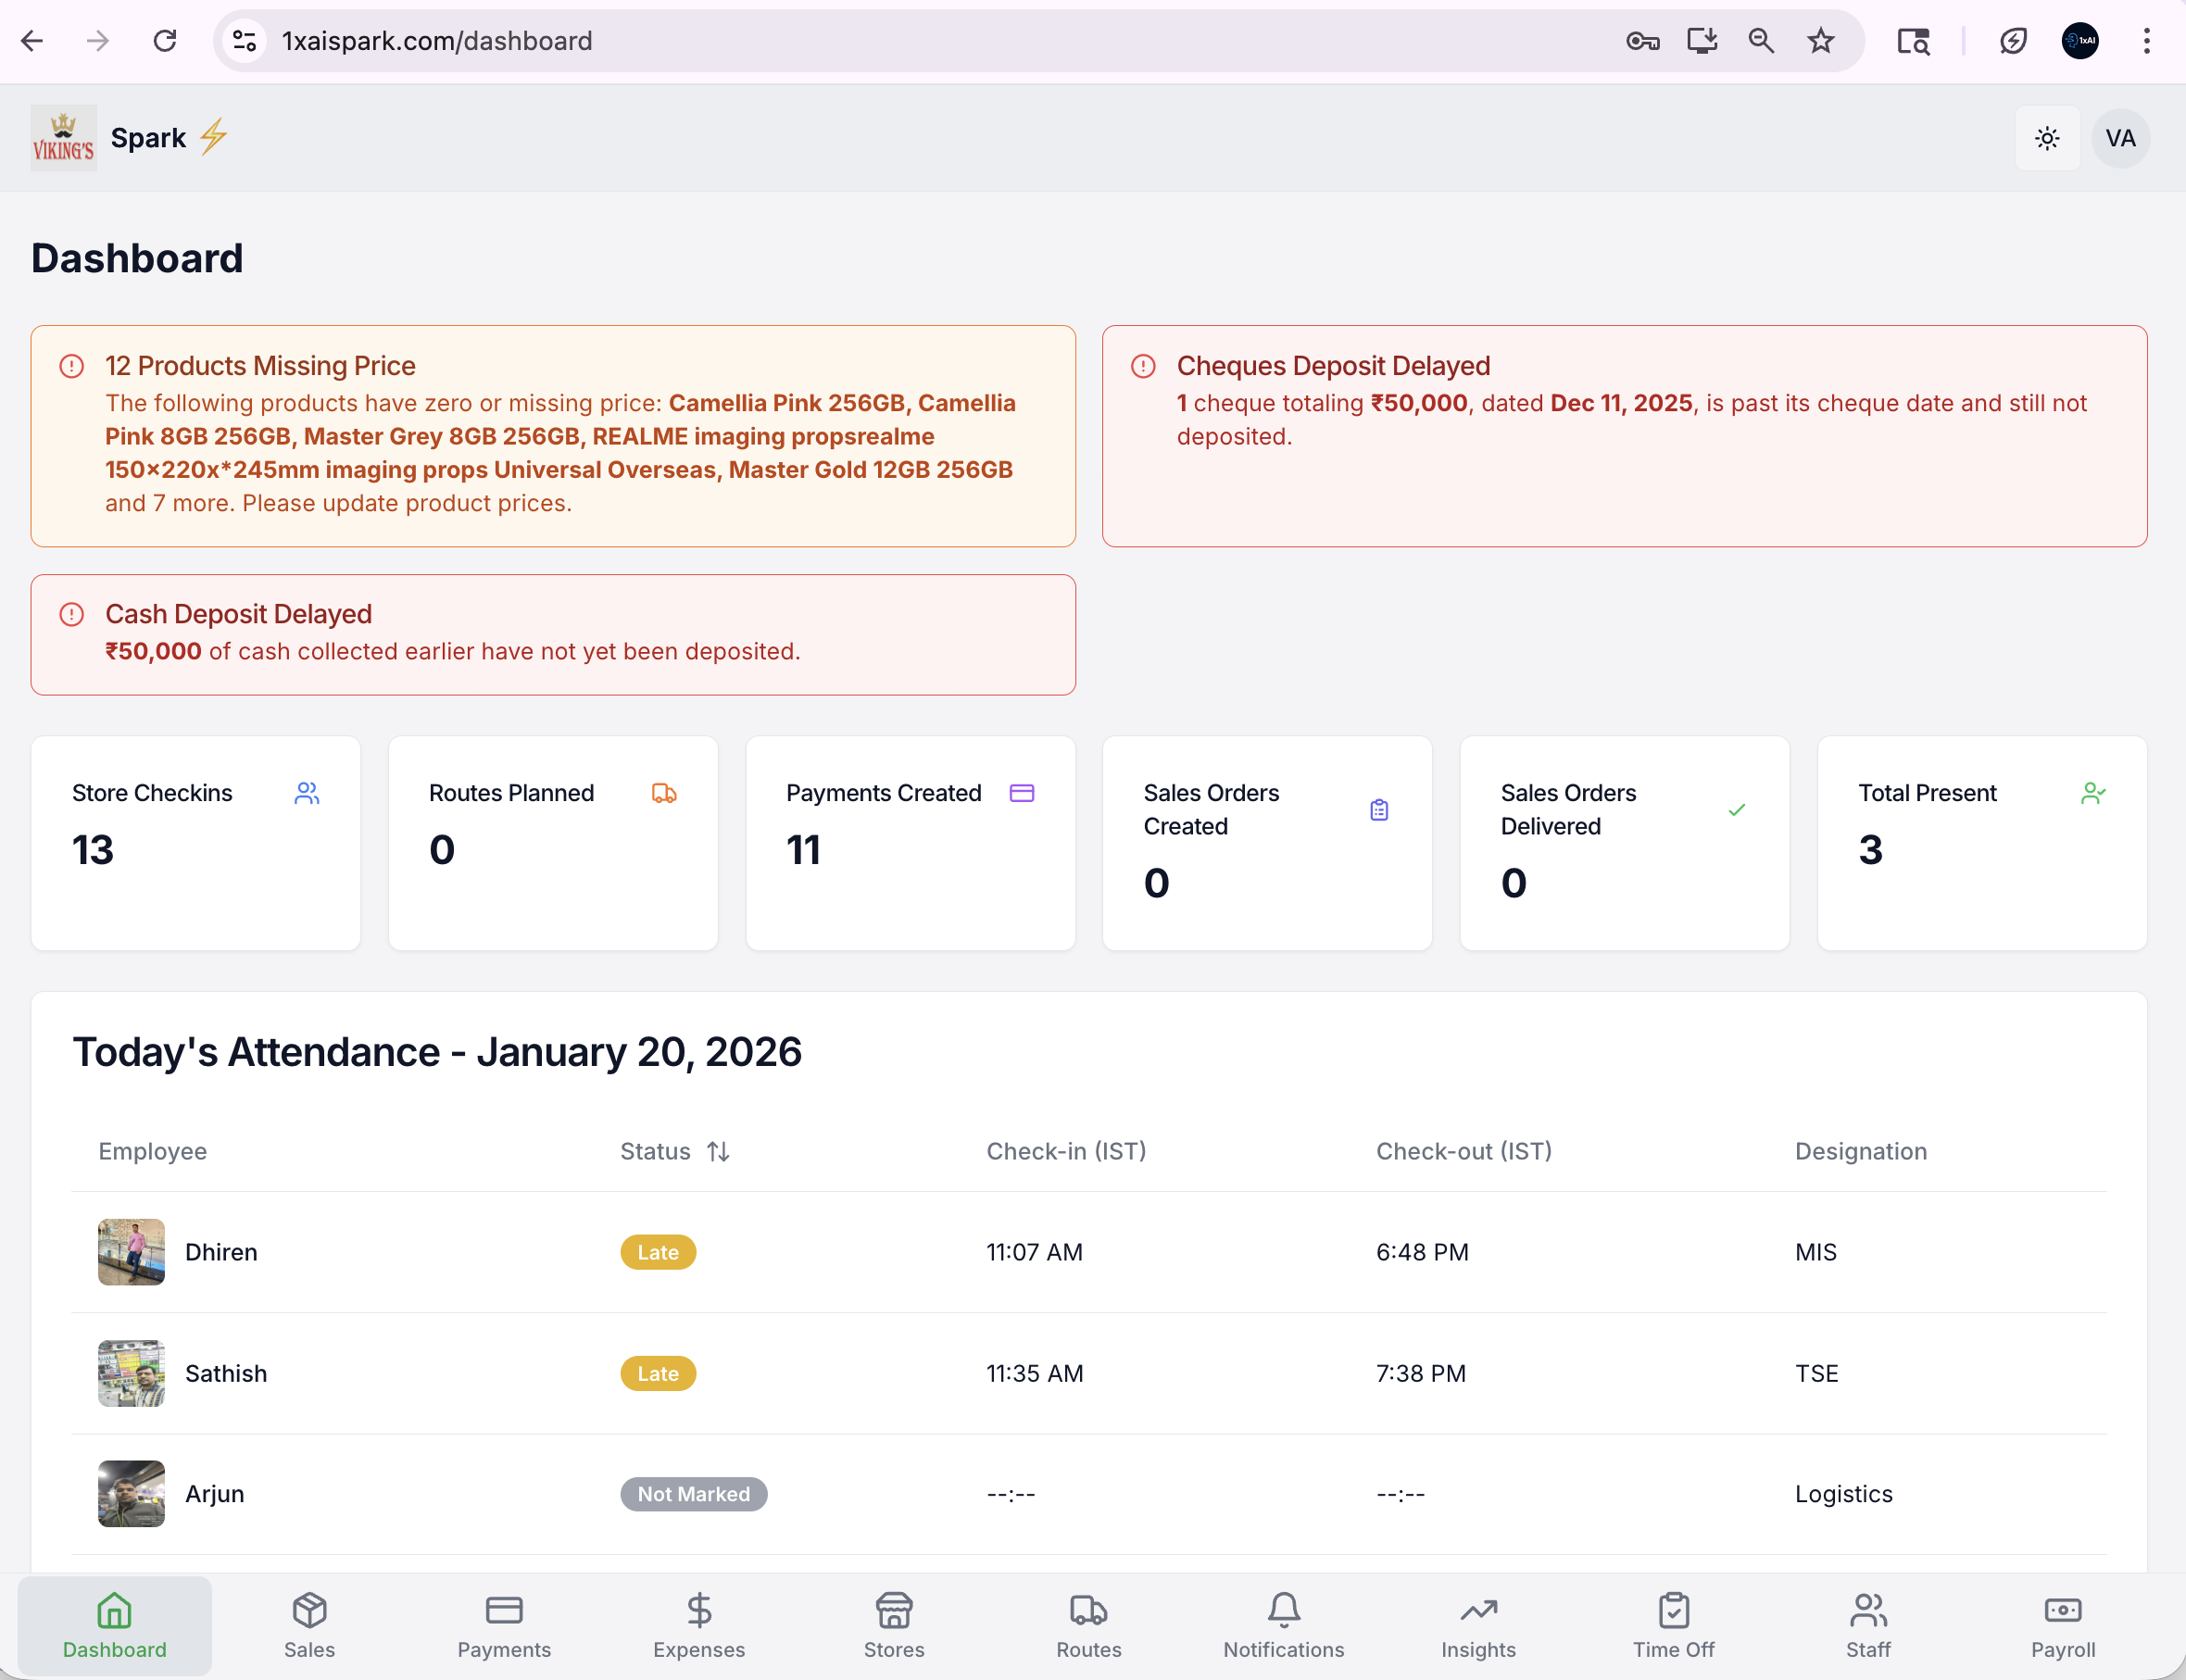Screen dimensions: 2186x1680
Task: Toggle the Late status badge on Dhiren's row
Action: coord(657,1251)
